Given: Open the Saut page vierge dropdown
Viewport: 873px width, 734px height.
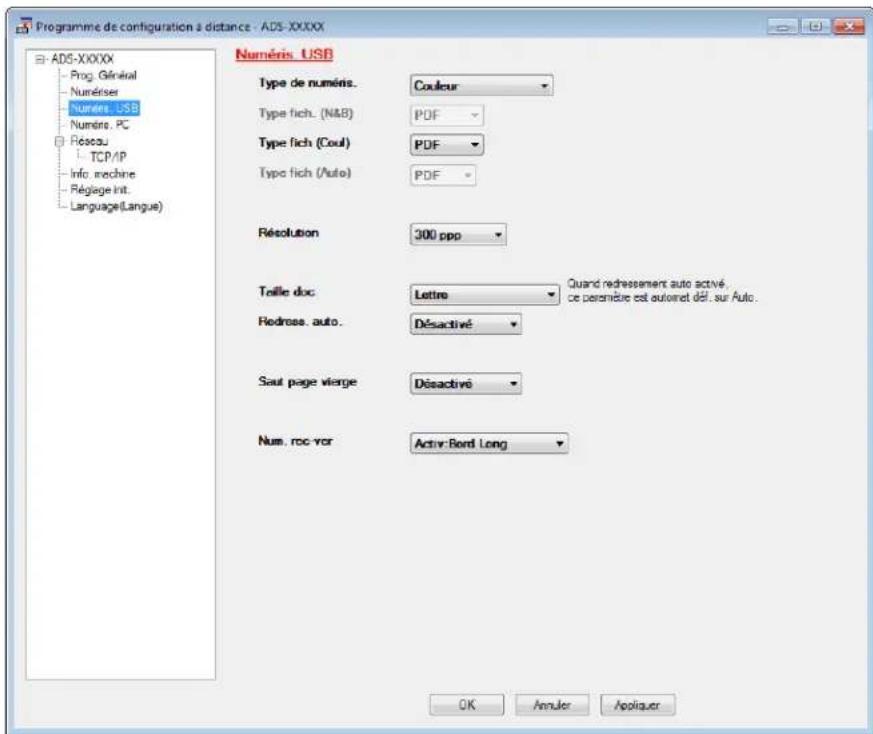Looking at the screenshot, I should pyautogui.click(x=465, y=384).
